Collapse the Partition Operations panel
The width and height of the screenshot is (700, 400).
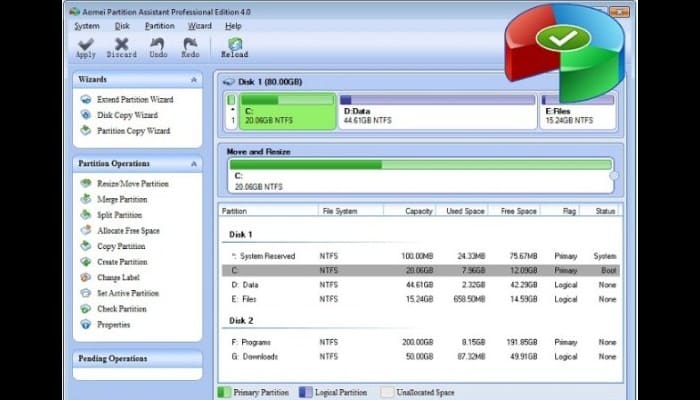coord(194,164)
